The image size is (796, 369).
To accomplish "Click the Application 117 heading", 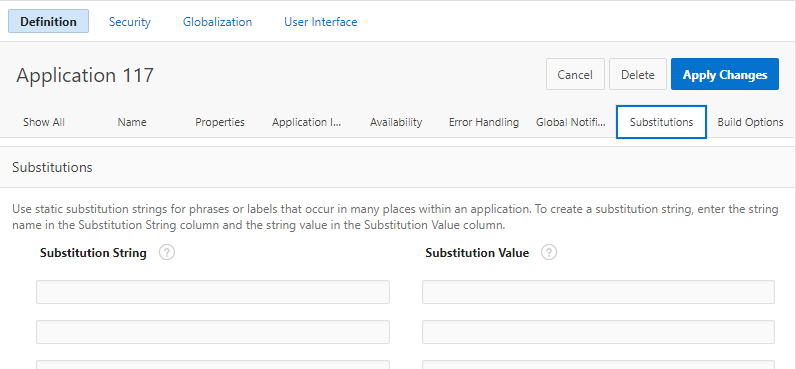I will [x=85, y=75].
